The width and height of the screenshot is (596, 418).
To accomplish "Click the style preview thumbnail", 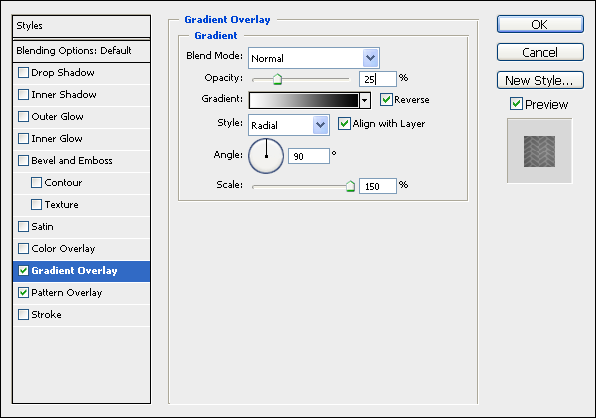I will pyautogui.click(x=539, y=151).
